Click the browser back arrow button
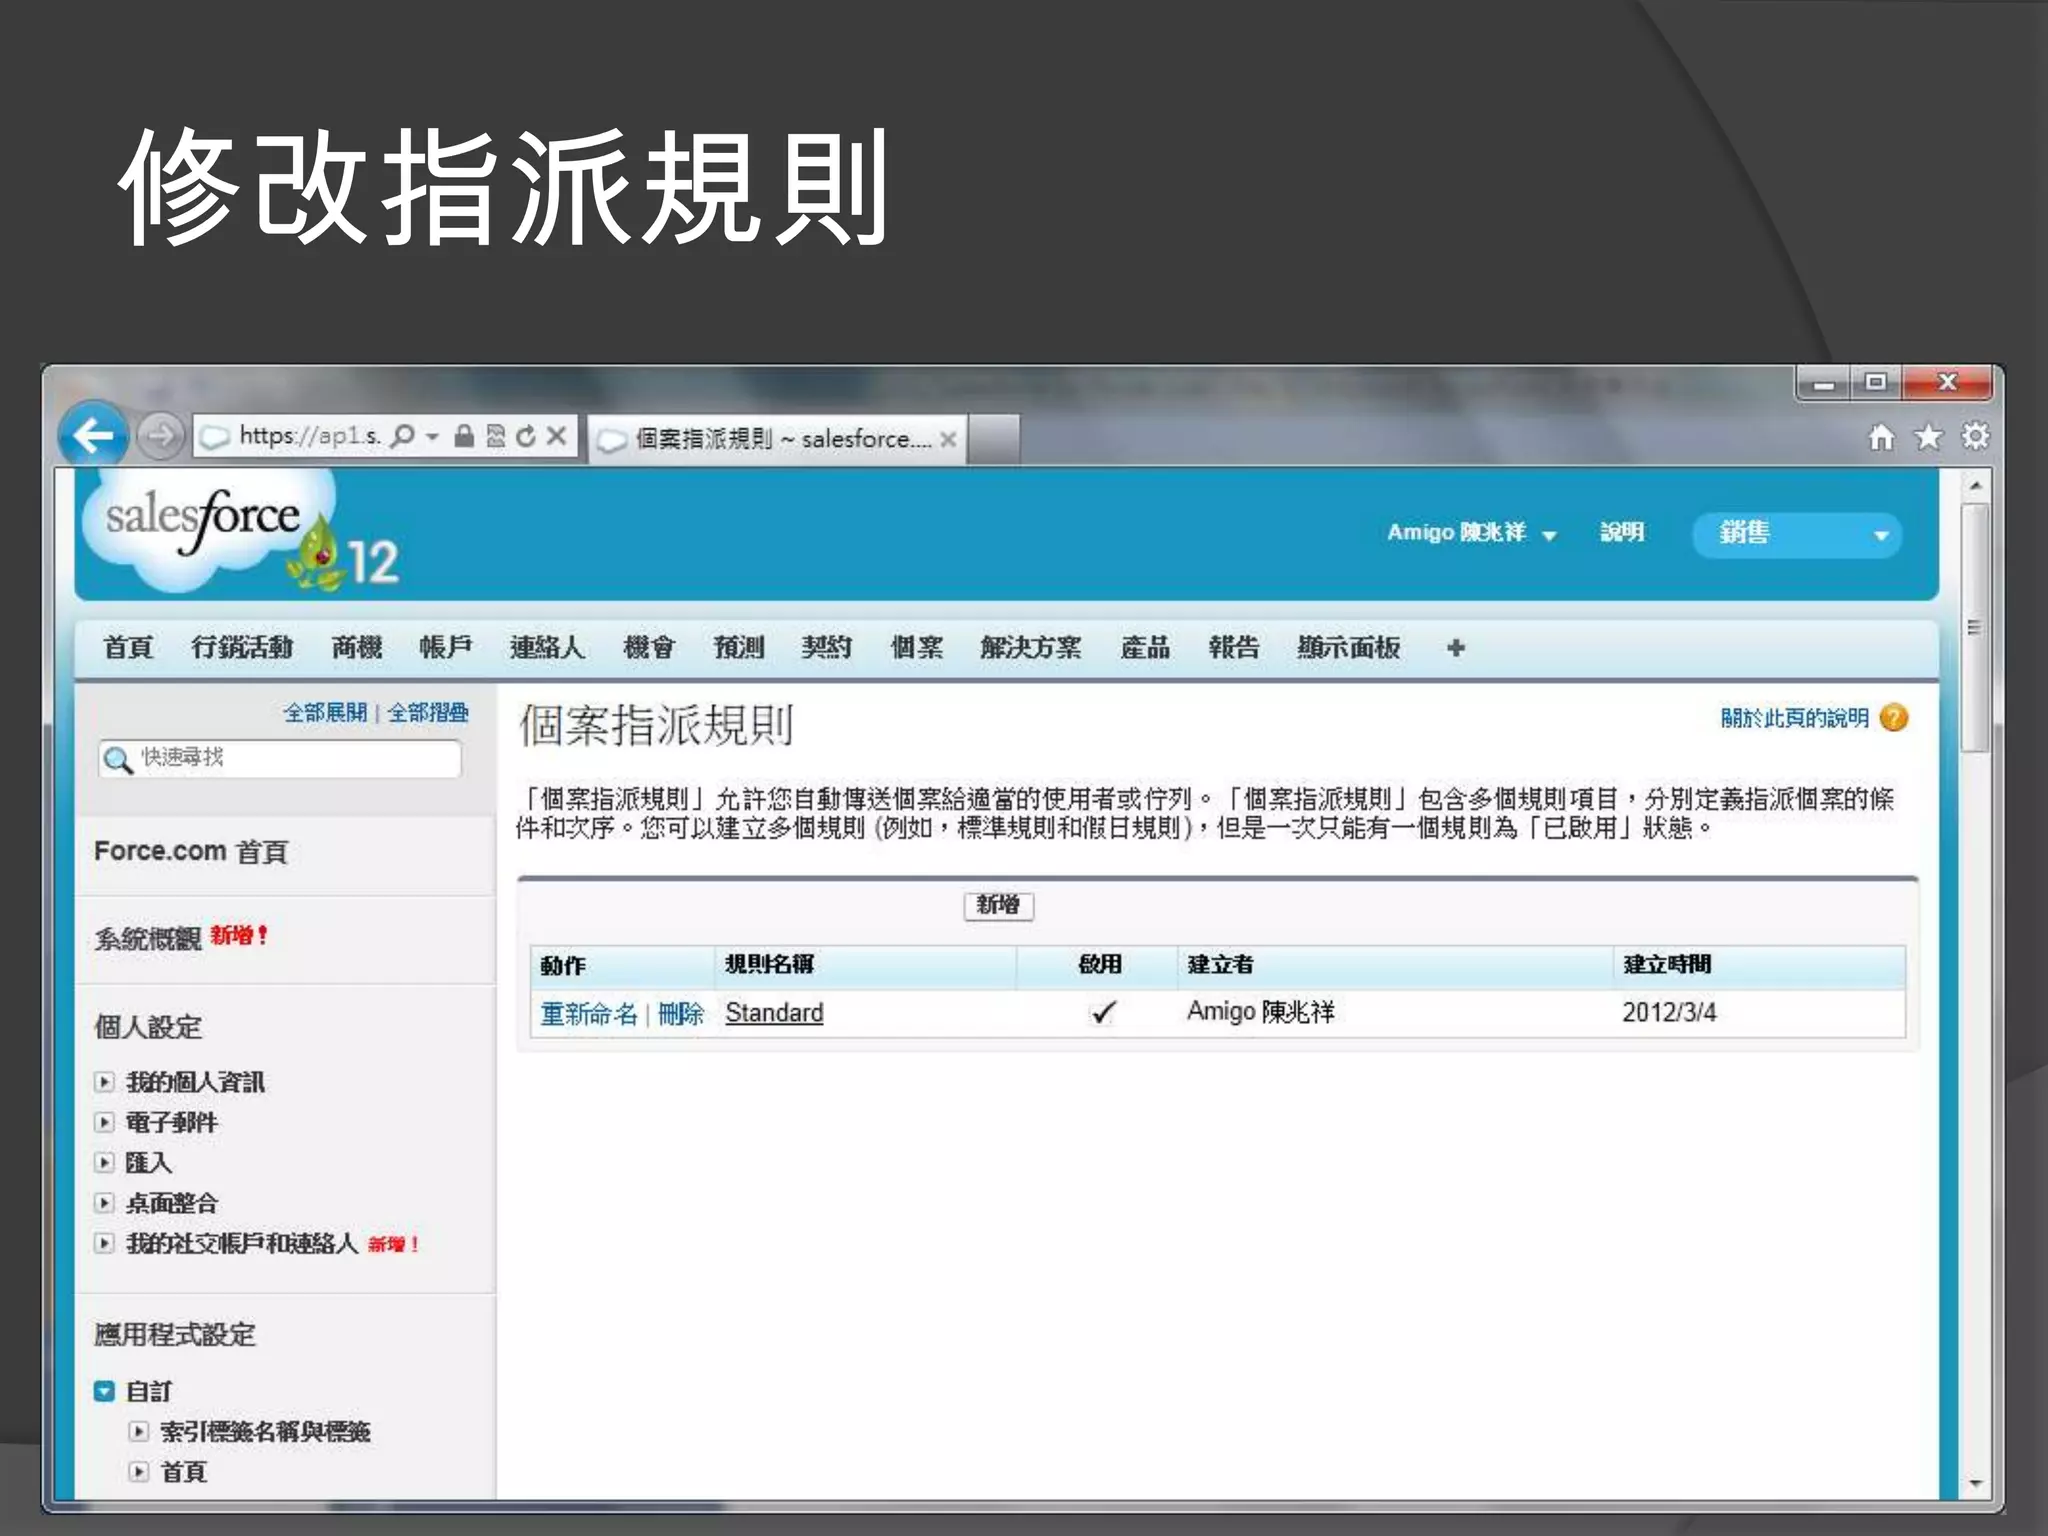The height and width of the screenshot is (1536, 2048). click(x=94, y=435)
